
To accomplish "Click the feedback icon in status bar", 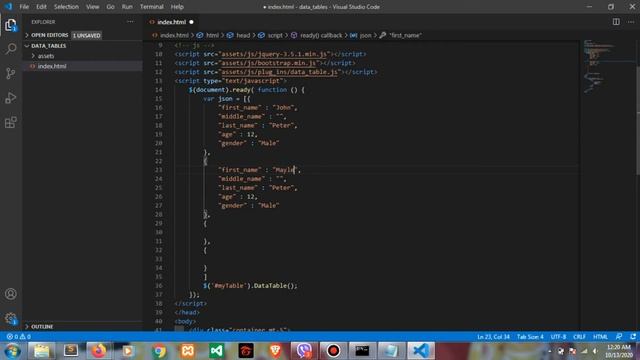I will tap(619, 337).
